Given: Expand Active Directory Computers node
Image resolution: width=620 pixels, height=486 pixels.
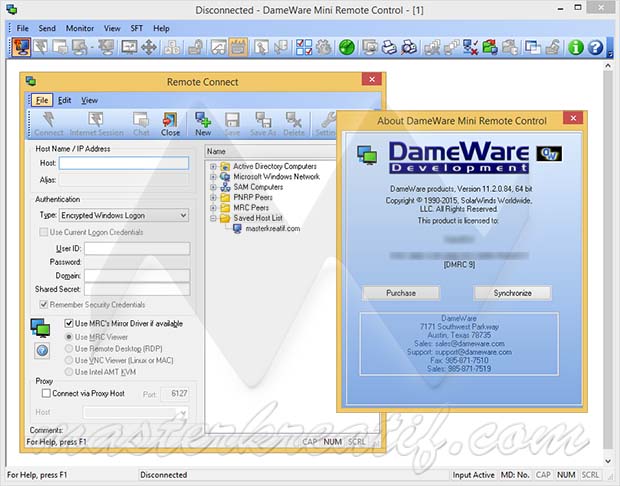Looking at the screenshot, I should click(213, 166).
